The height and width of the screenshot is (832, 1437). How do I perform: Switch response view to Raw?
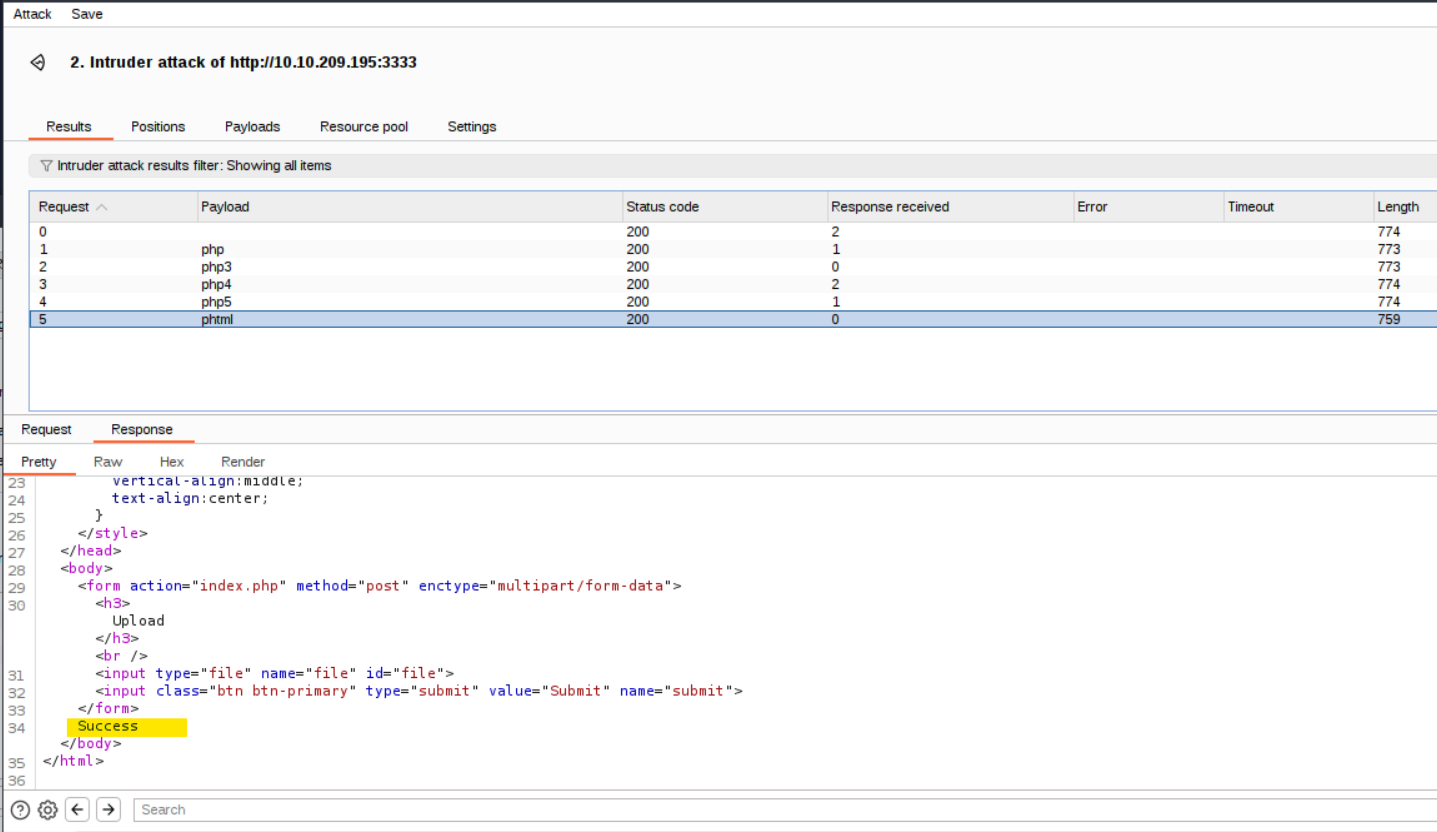point(108,462)
